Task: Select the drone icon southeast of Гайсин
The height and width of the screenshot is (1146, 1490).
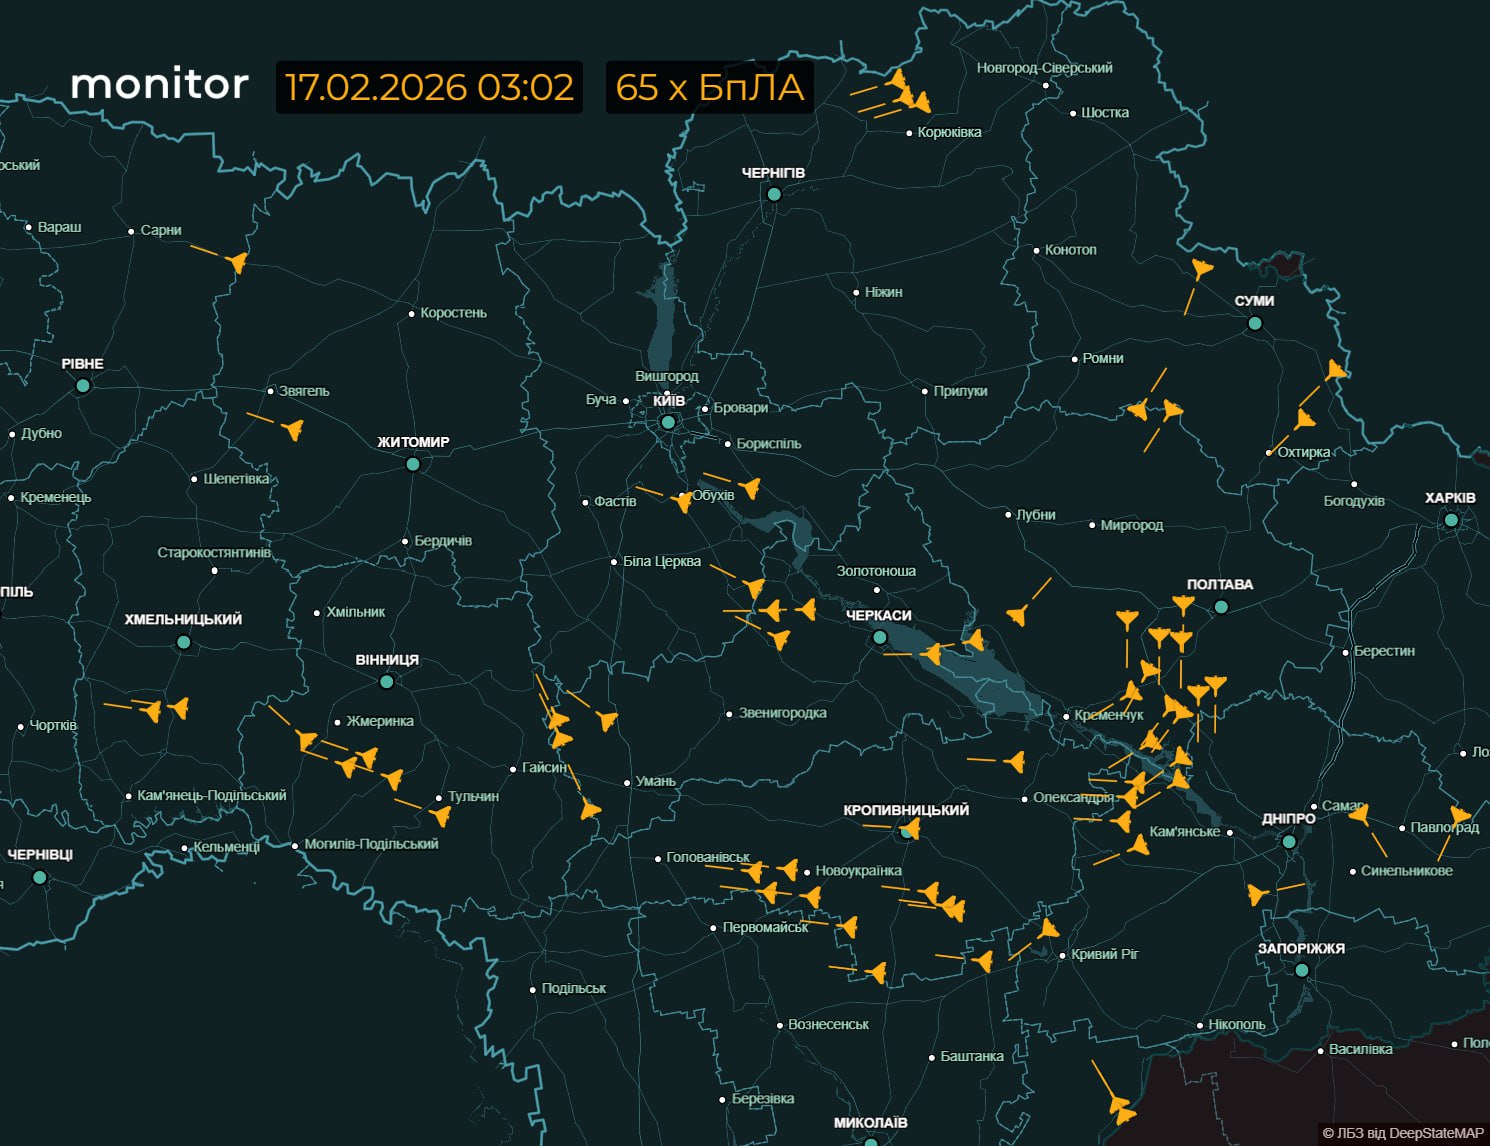Action: coord(590,809)
